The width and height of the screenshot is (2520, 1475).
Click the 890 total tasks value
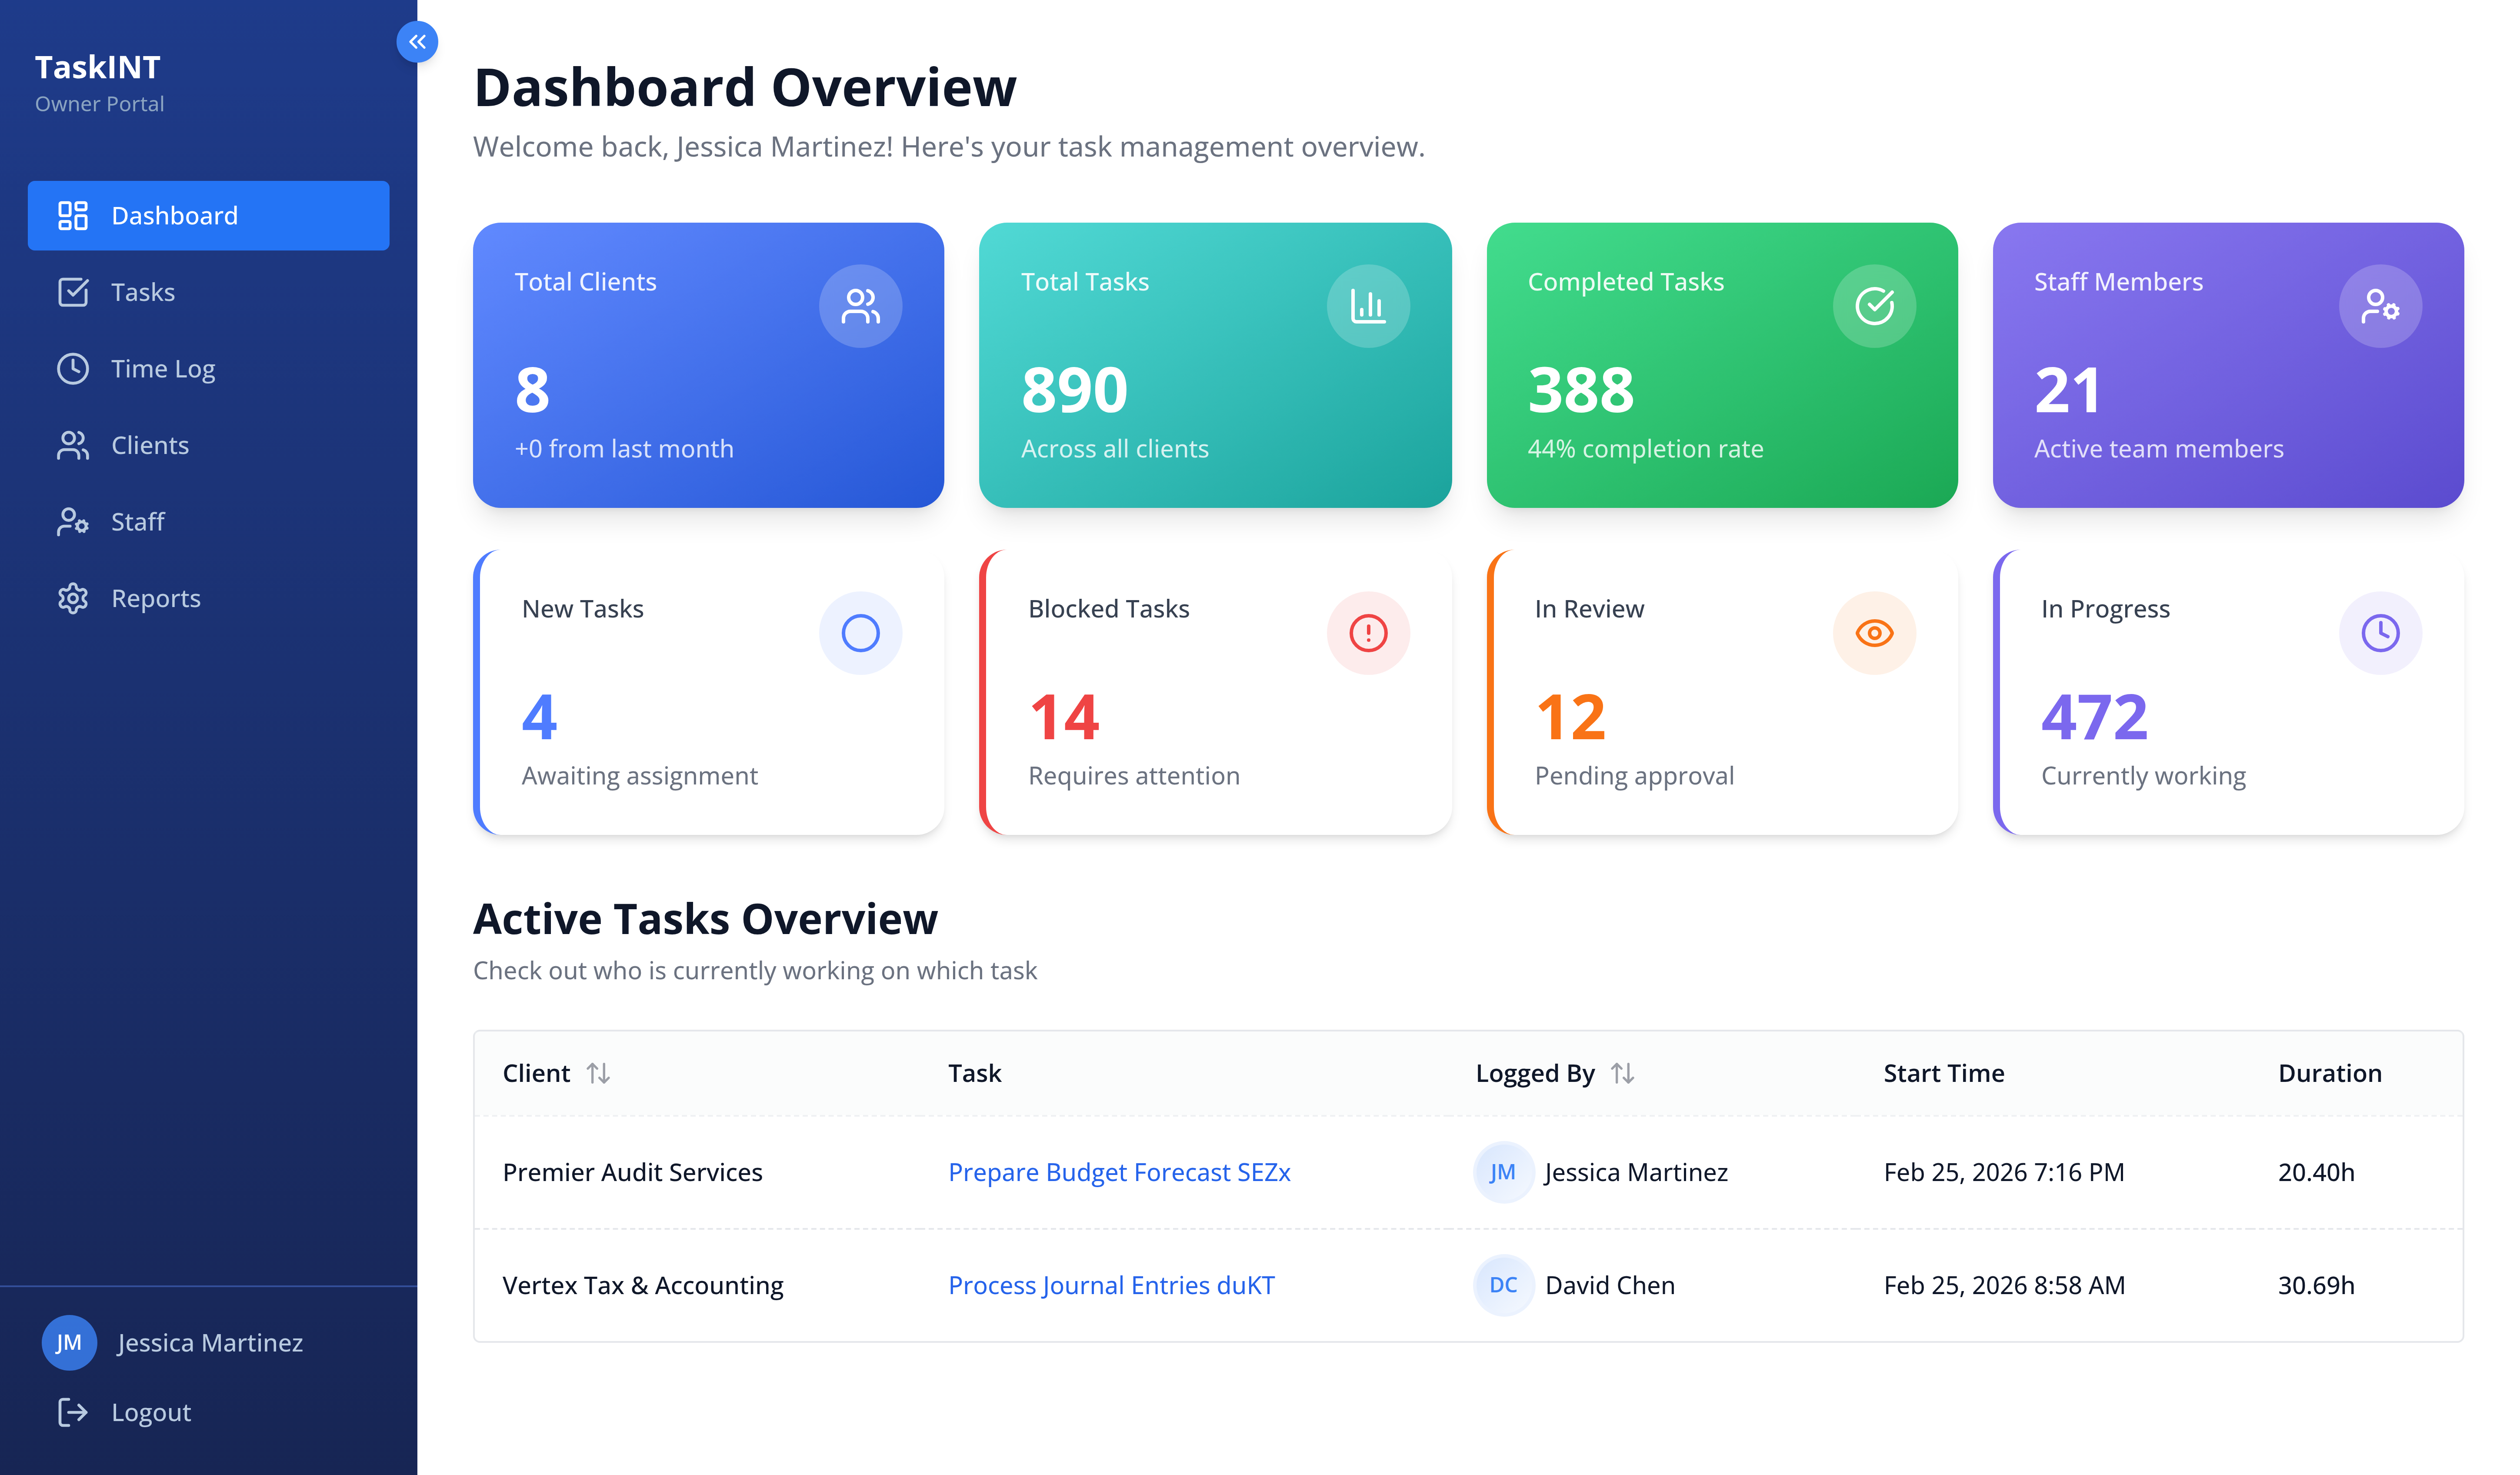[1074, 390]
